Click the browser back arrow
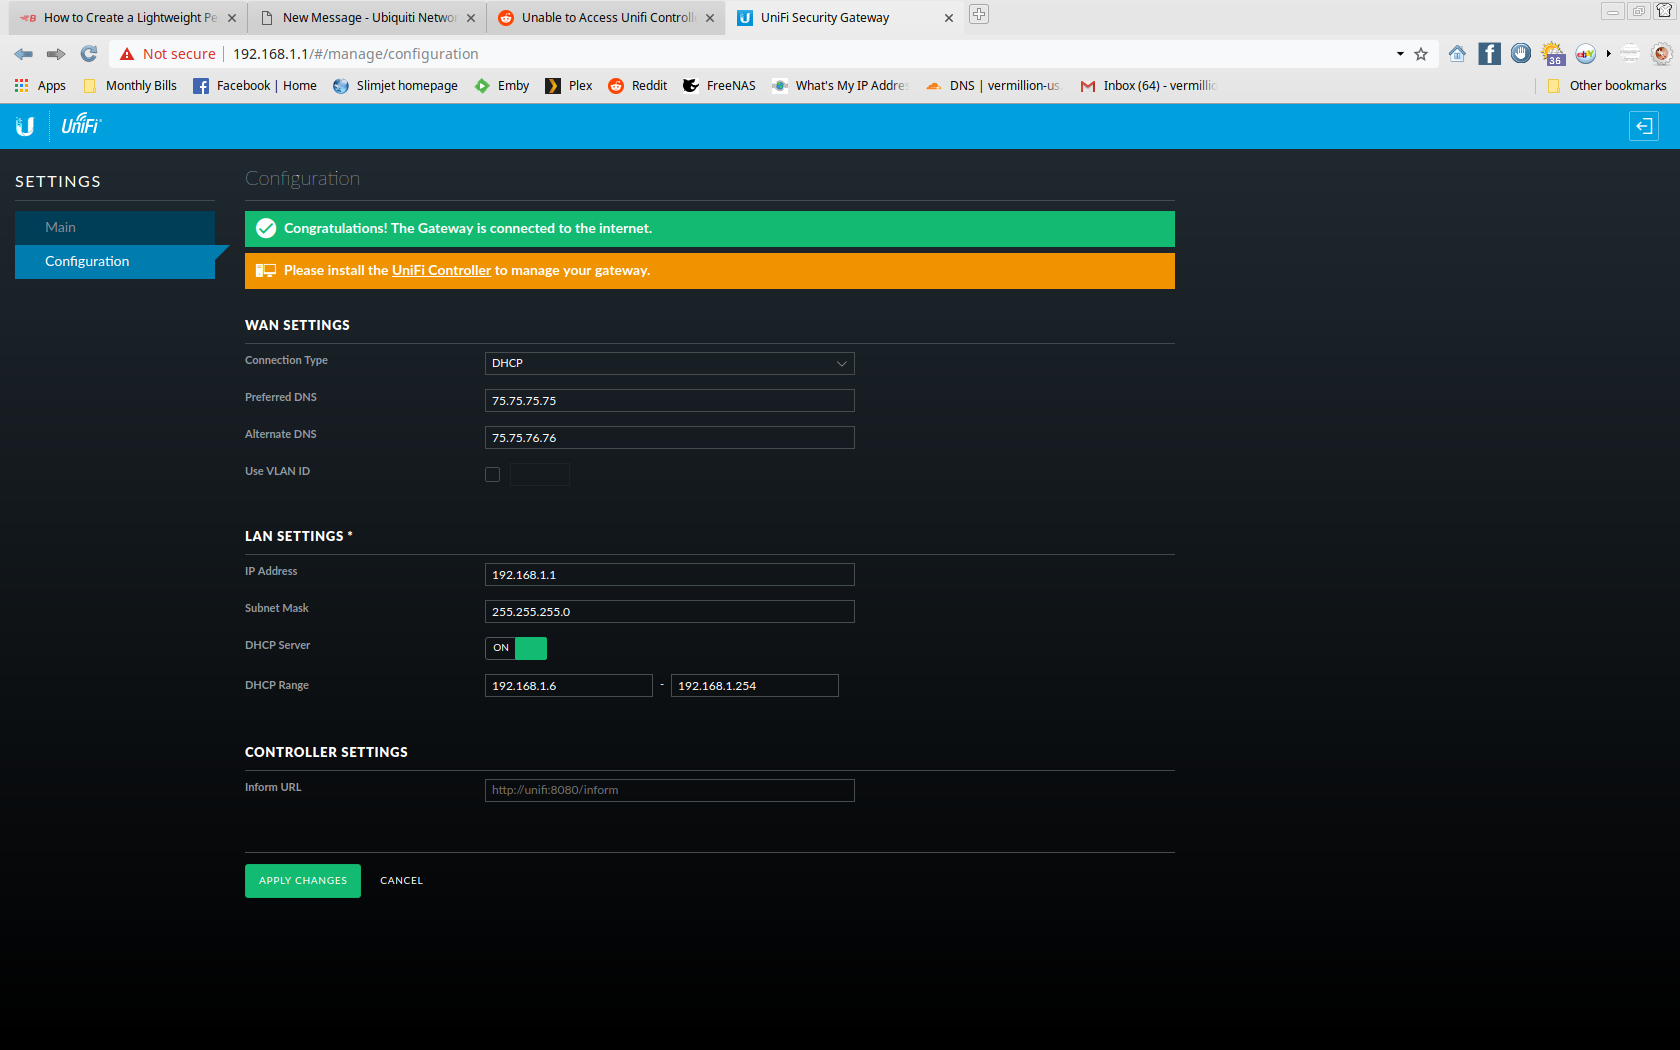The image size is (1680, 1050). [x=24, y=54]
